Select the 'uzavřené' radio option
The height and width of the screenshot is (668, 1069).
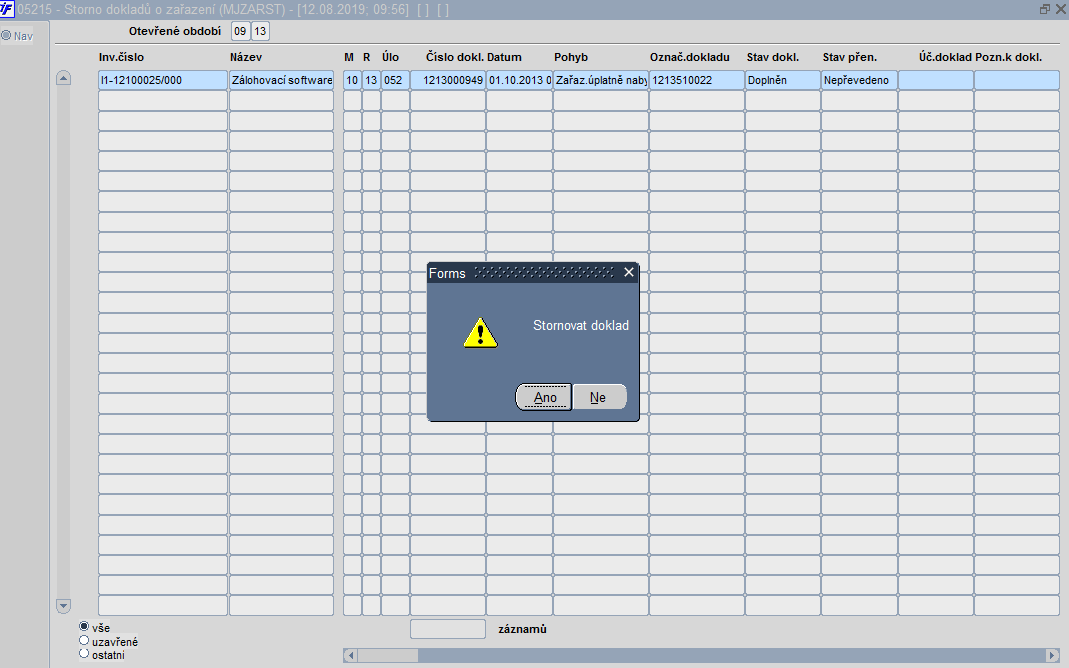84,640
